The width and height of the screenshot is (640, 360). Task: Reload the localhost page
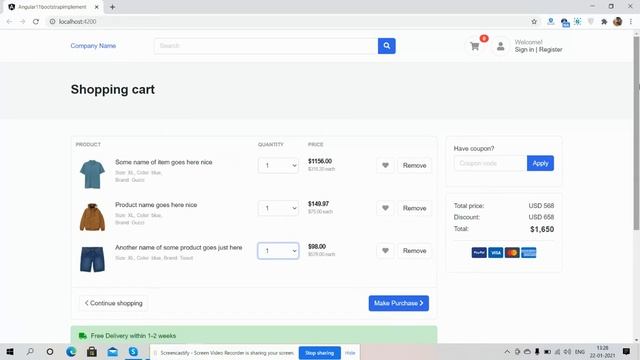pyautogui.click(x=36, y=22)
